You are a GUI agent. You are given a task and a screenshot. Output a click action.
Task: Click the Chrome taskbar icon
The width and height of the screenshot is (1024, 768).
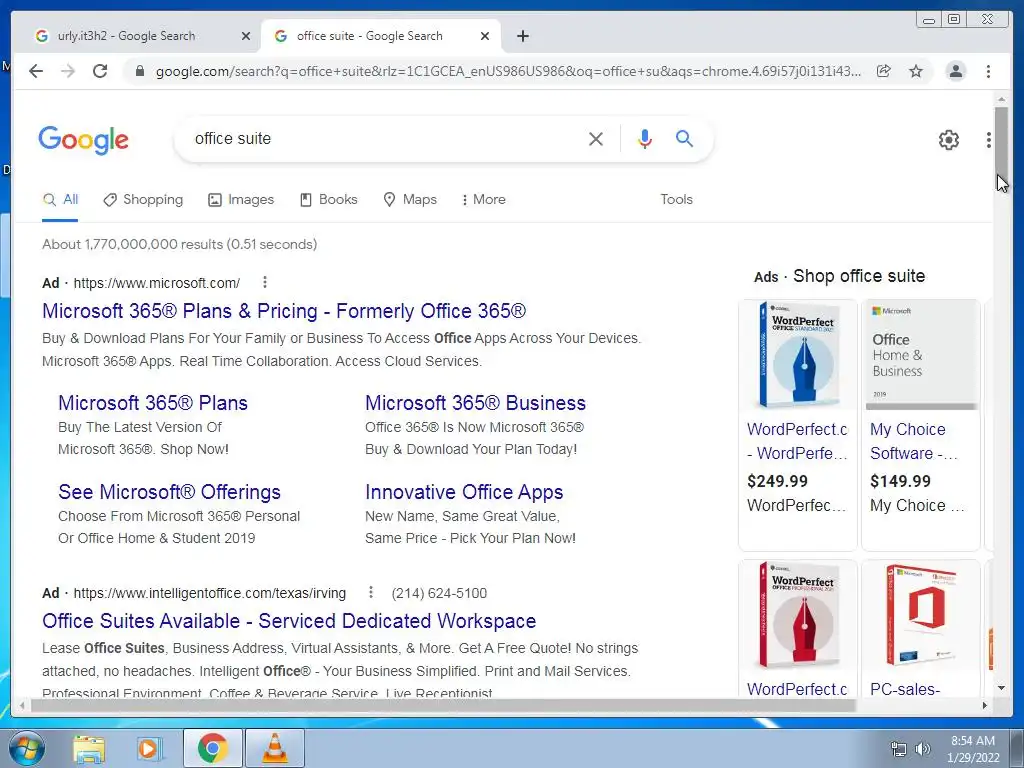[x=212, y=748]
